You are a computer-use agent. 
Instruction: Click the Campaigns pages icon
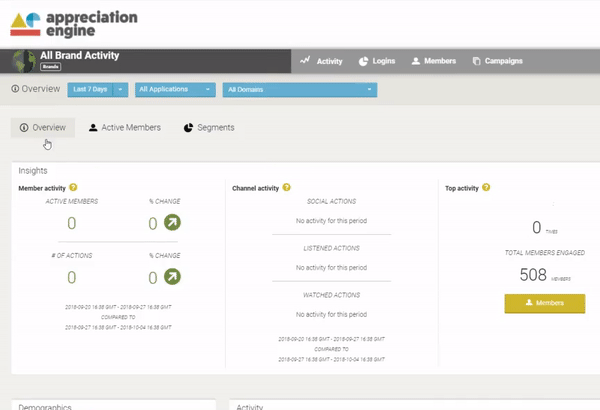(476, 61)
